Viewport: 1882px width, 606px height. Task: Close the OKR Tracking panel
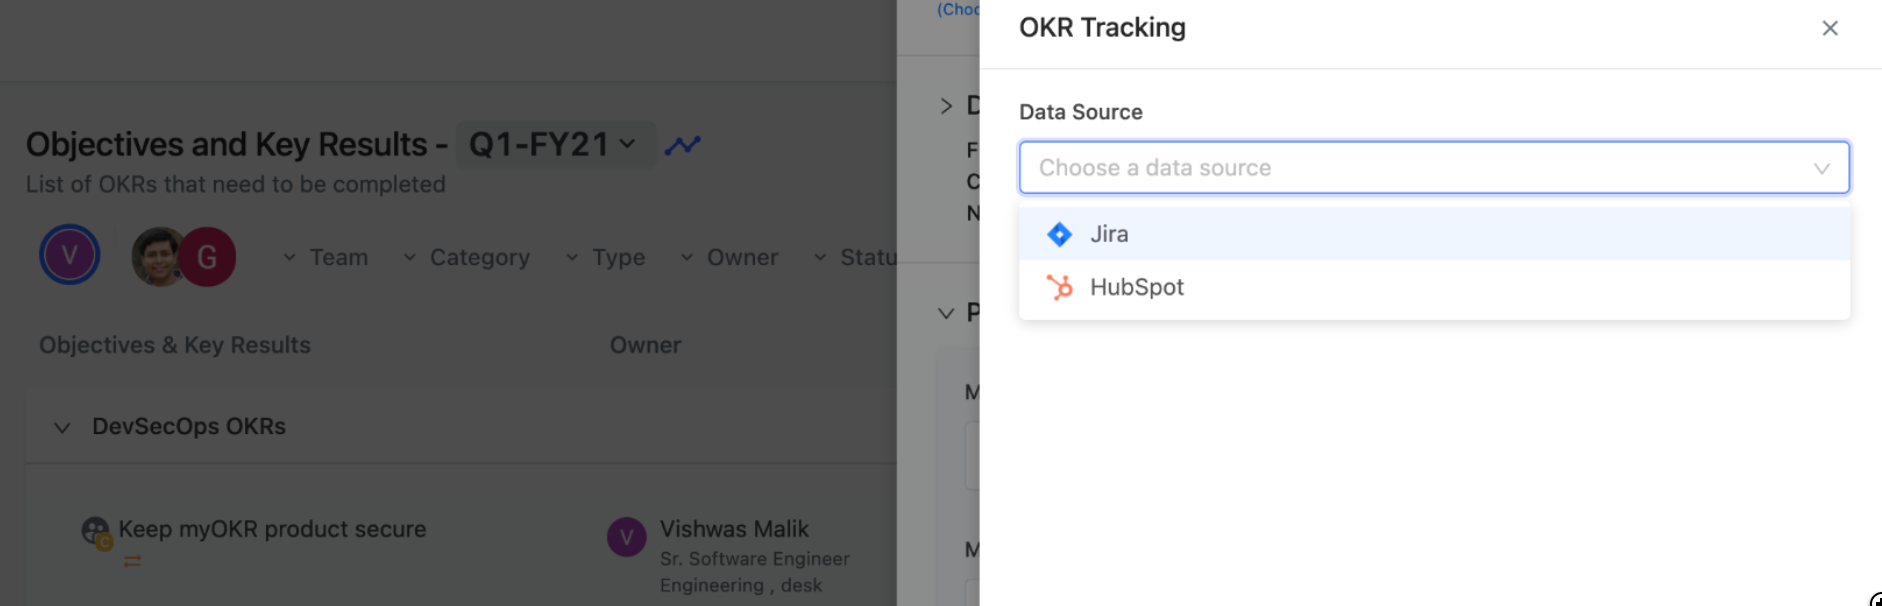pyautogui.click(x=1829, y=28)
